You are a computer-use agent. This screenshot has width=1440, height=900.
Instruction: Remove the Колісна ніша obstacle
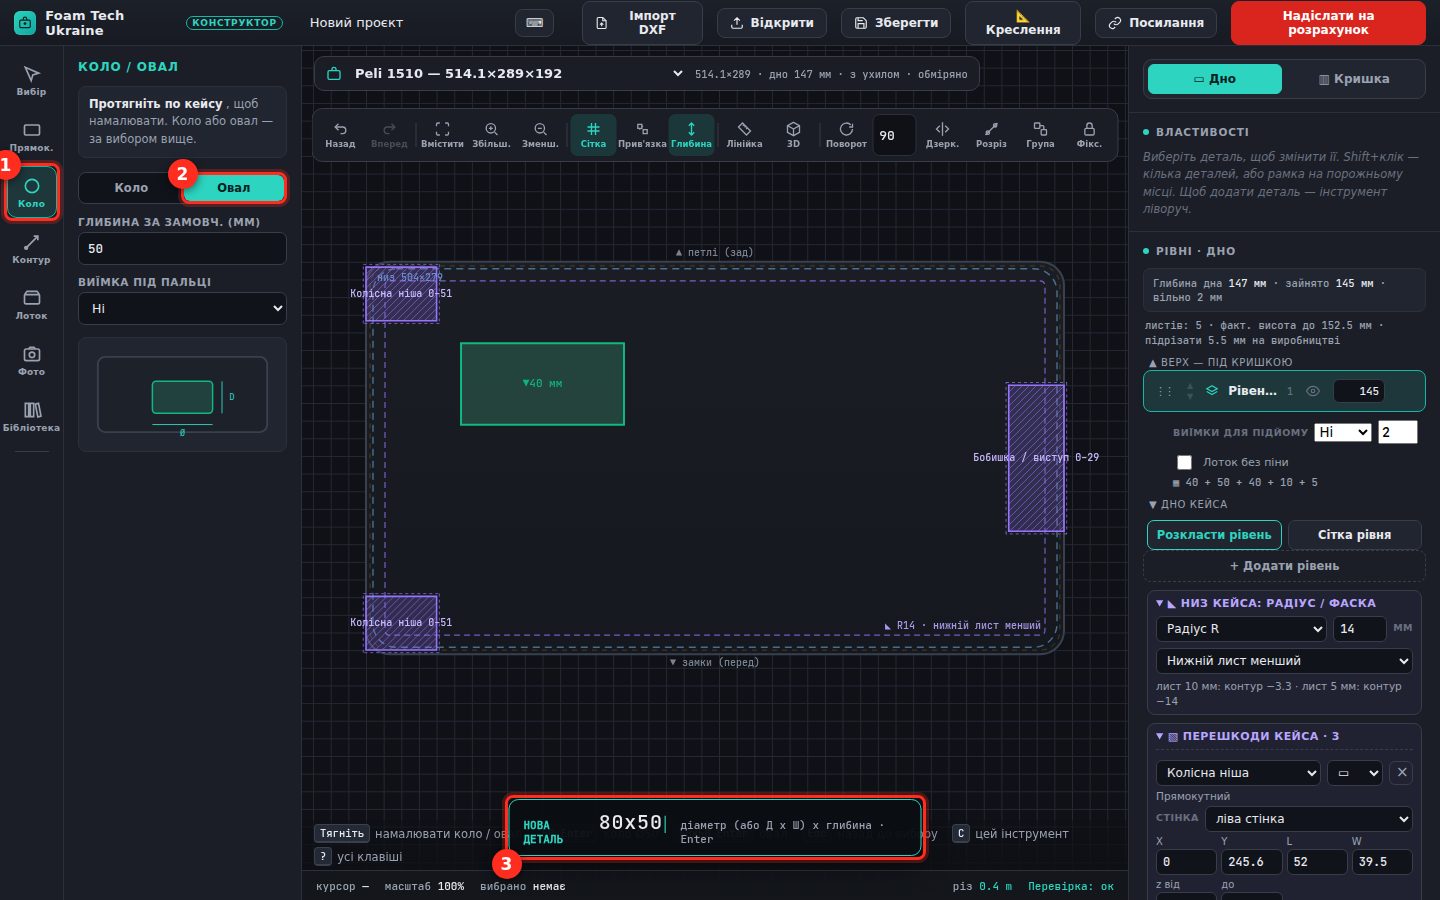[1402, 773]
